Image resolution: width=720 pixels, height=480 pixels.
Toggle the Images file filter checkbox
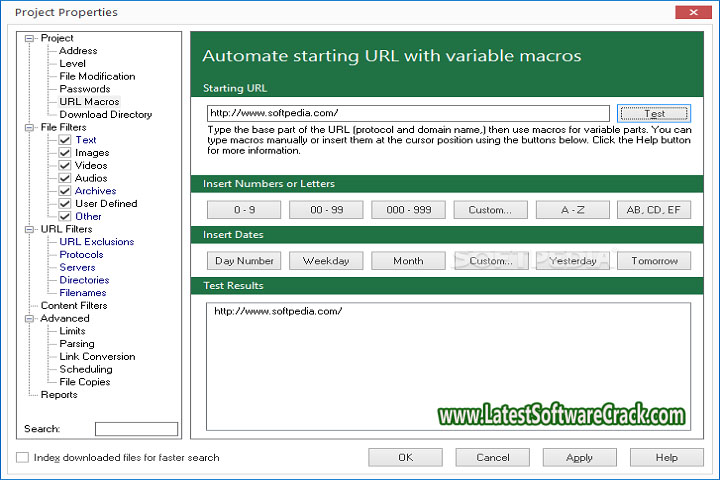coord(65,153)
